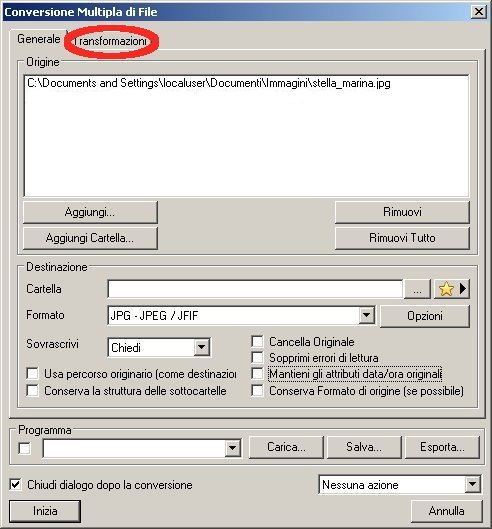The width and height of the screenshot is (492, 529).
Task: Open format Opzioni
Action: point(425,316)
